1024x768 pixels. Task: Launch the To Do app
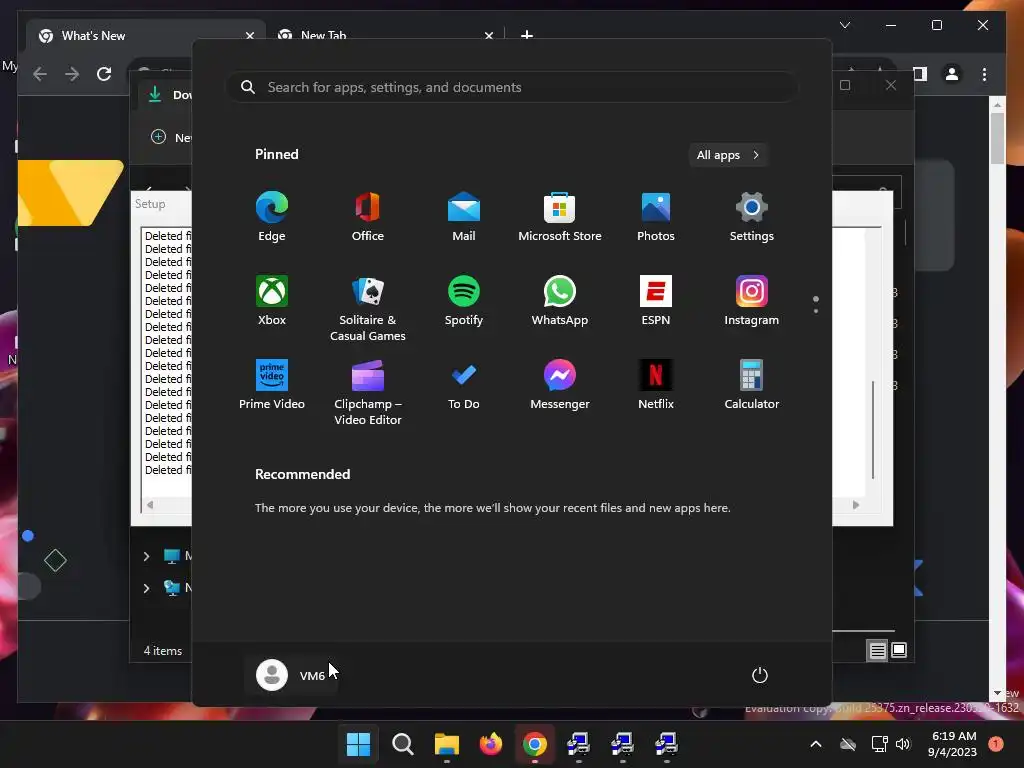point(464,385)
